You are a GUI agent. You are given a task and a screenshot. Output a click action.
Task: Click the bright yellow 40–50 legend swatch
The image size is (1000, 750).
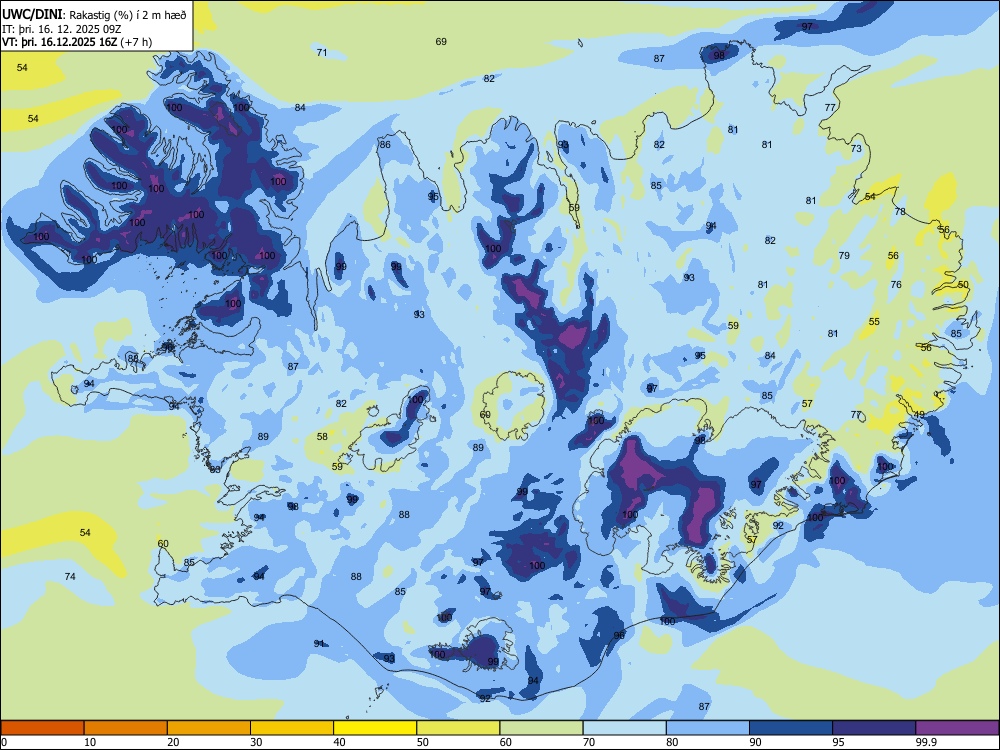click(x=375, y=728)
